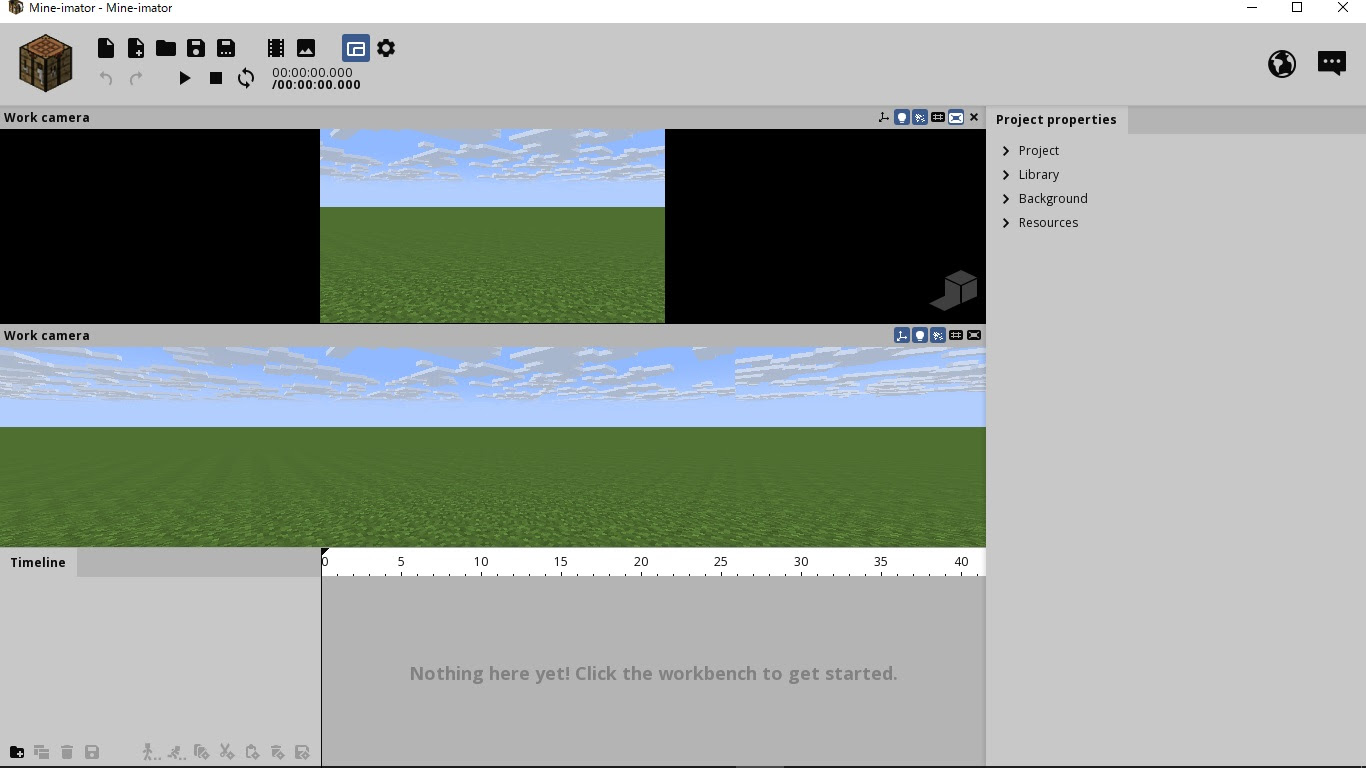Toggle grid overlay in top Work camera view
Image resolution: width=1366 pixels, height=768 pixels.
[938, 117]
